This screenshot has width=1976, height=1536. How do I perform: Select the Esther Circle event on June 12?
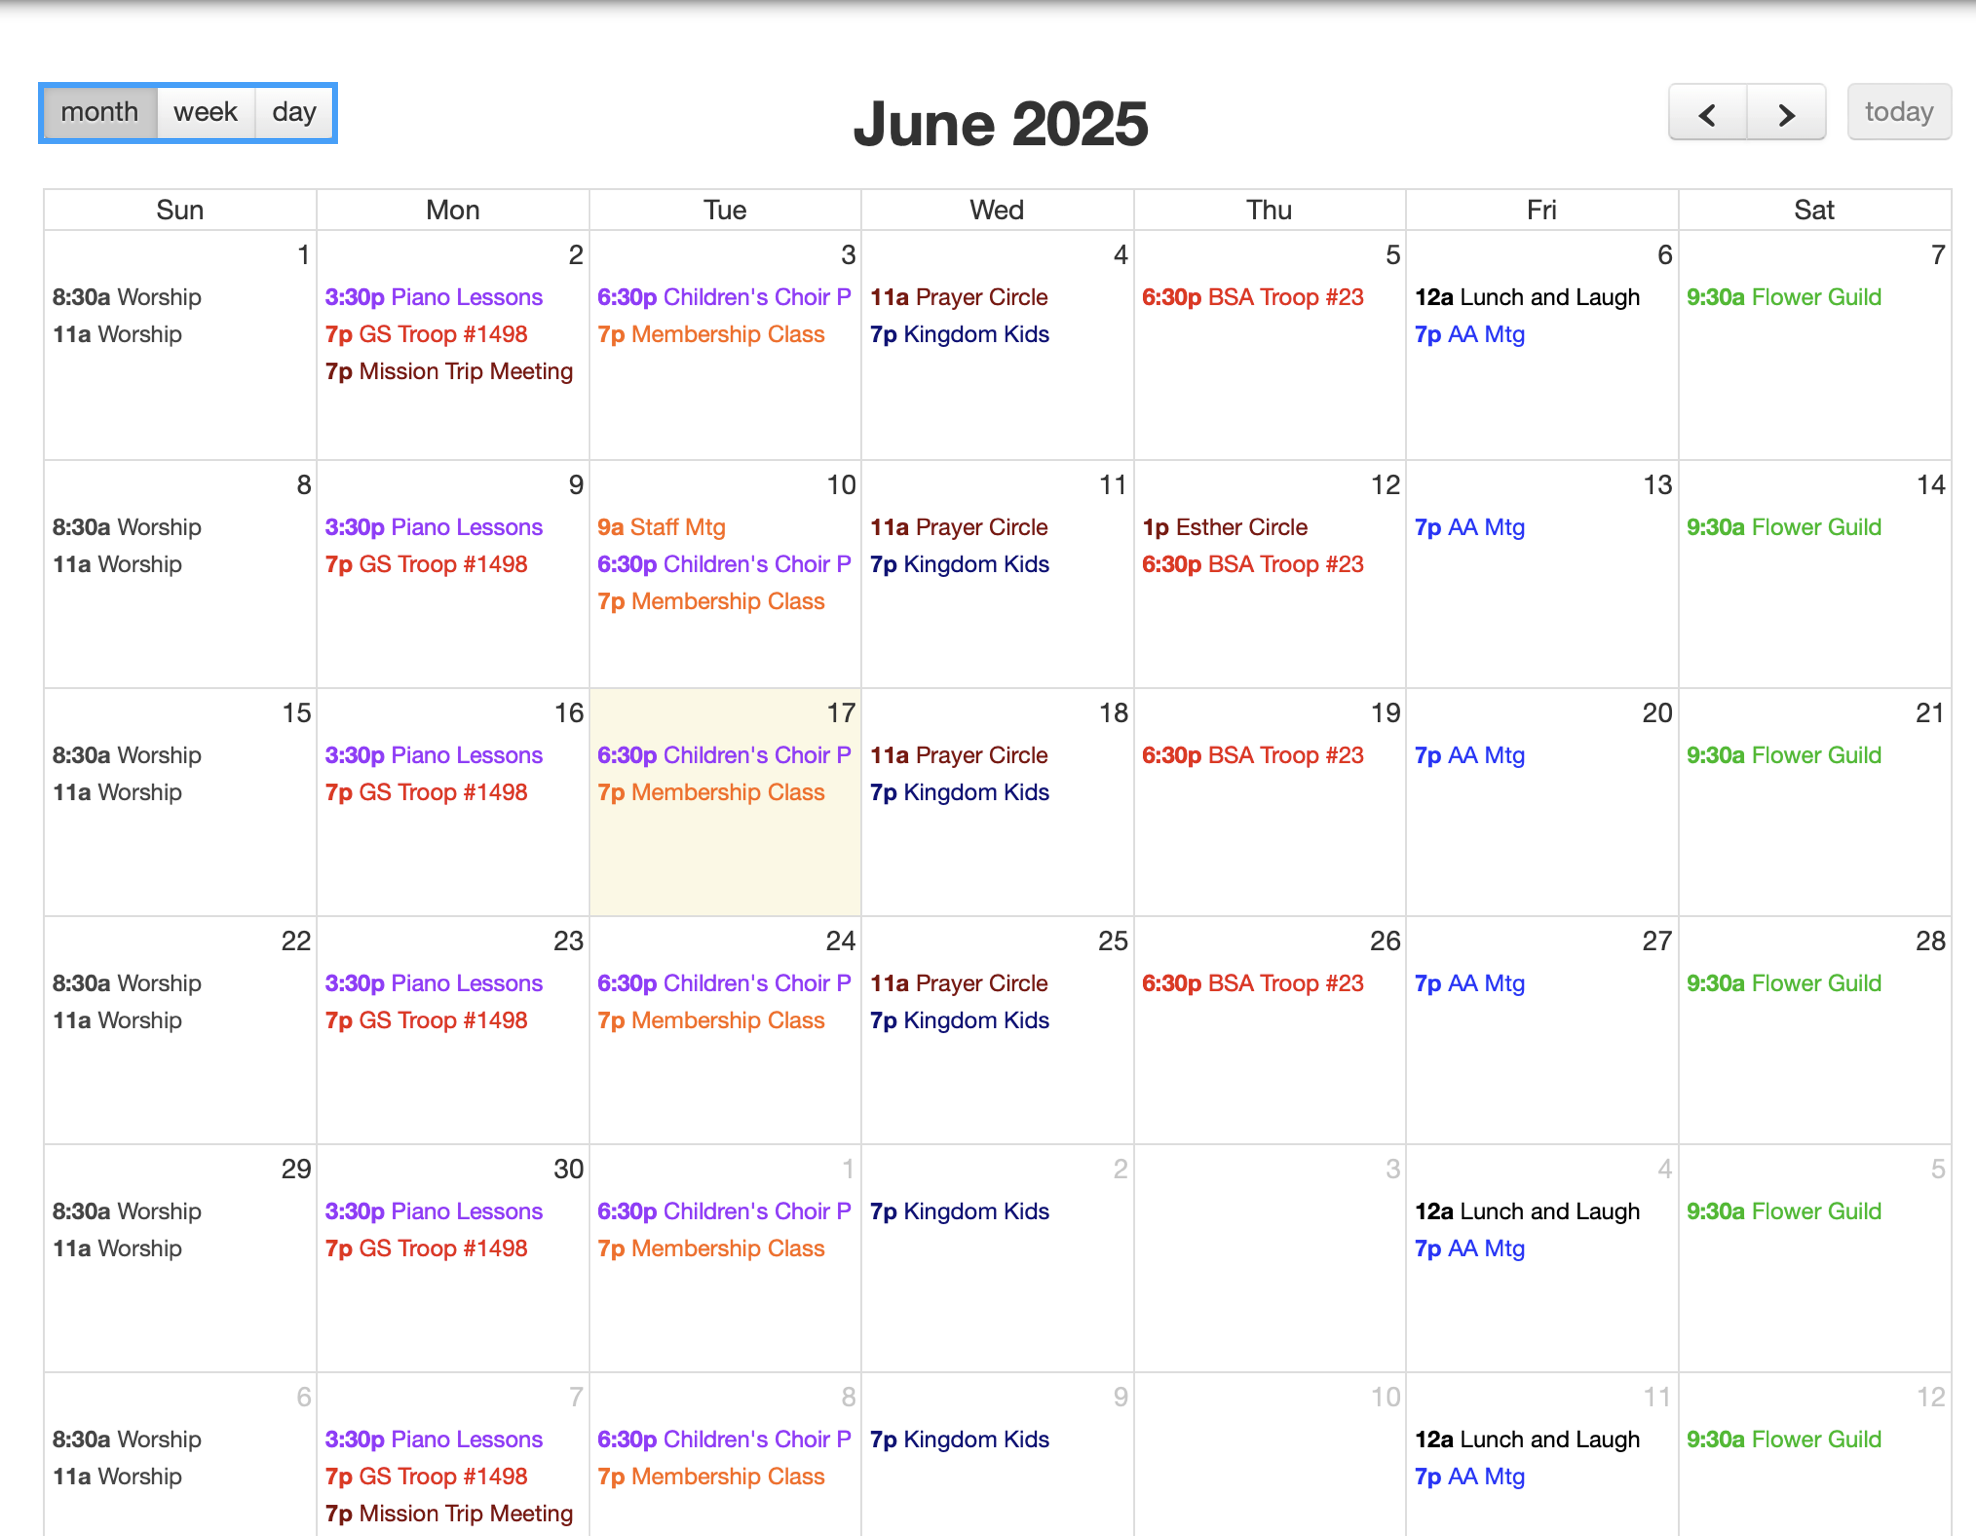coord(1224,527)
